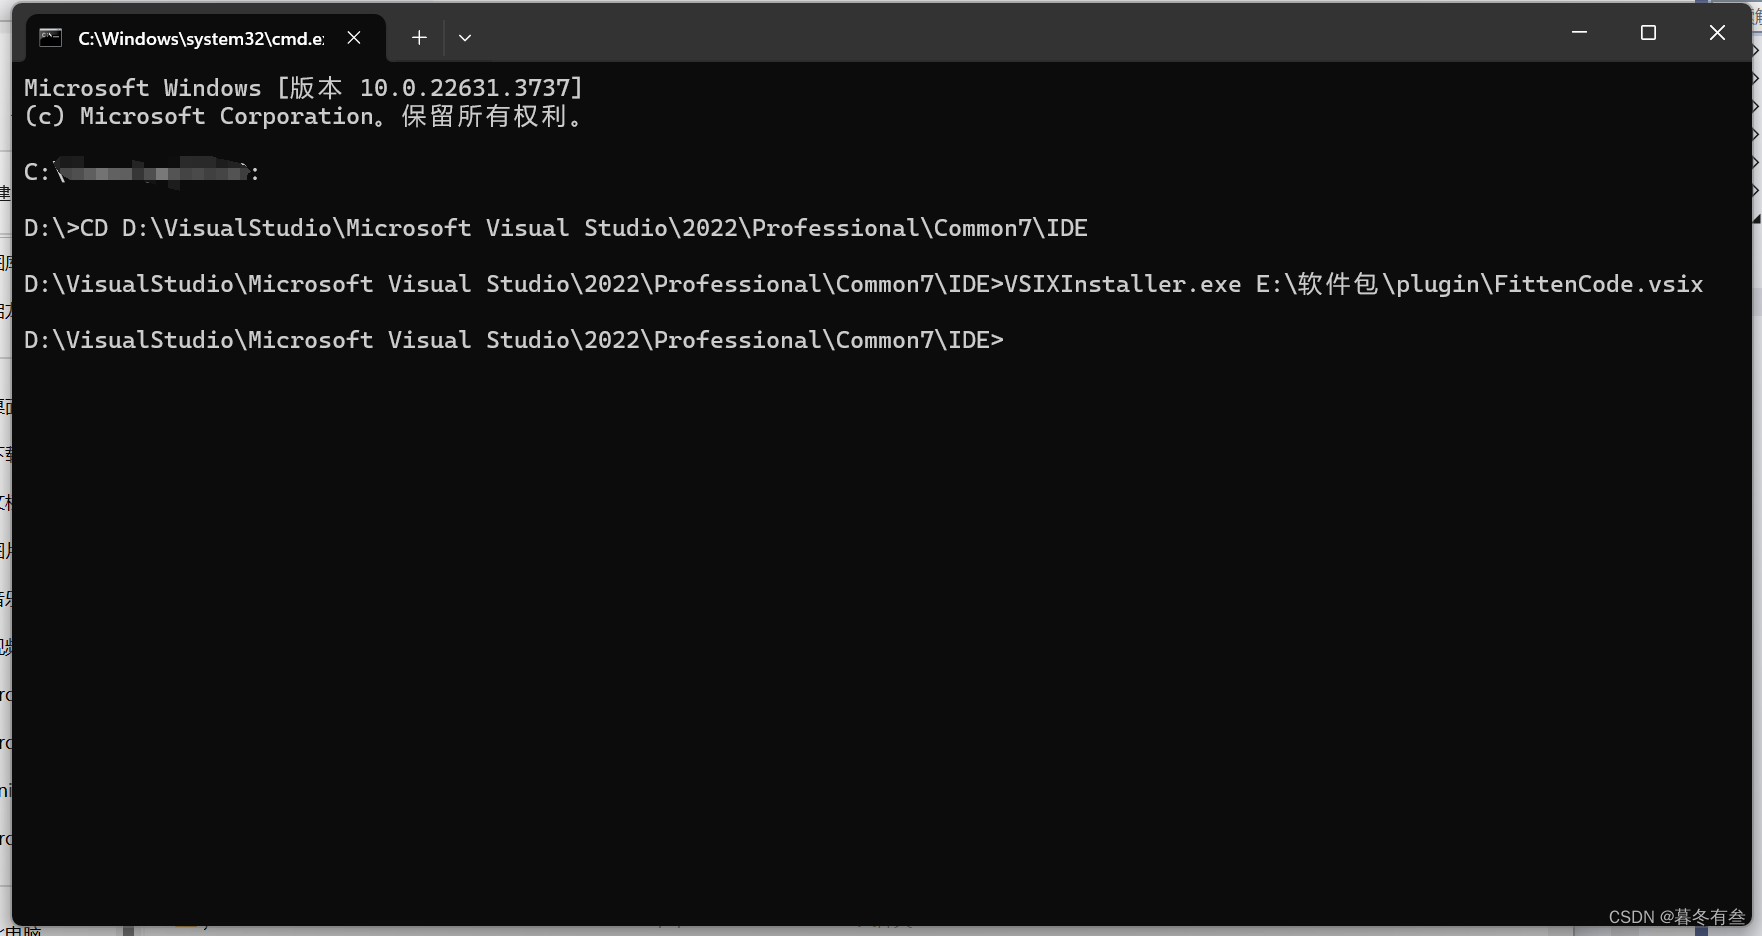1762x936 pixels.
Task: Click the VSIXInstaller.exe command text
Action: (x=1123, y=284)
